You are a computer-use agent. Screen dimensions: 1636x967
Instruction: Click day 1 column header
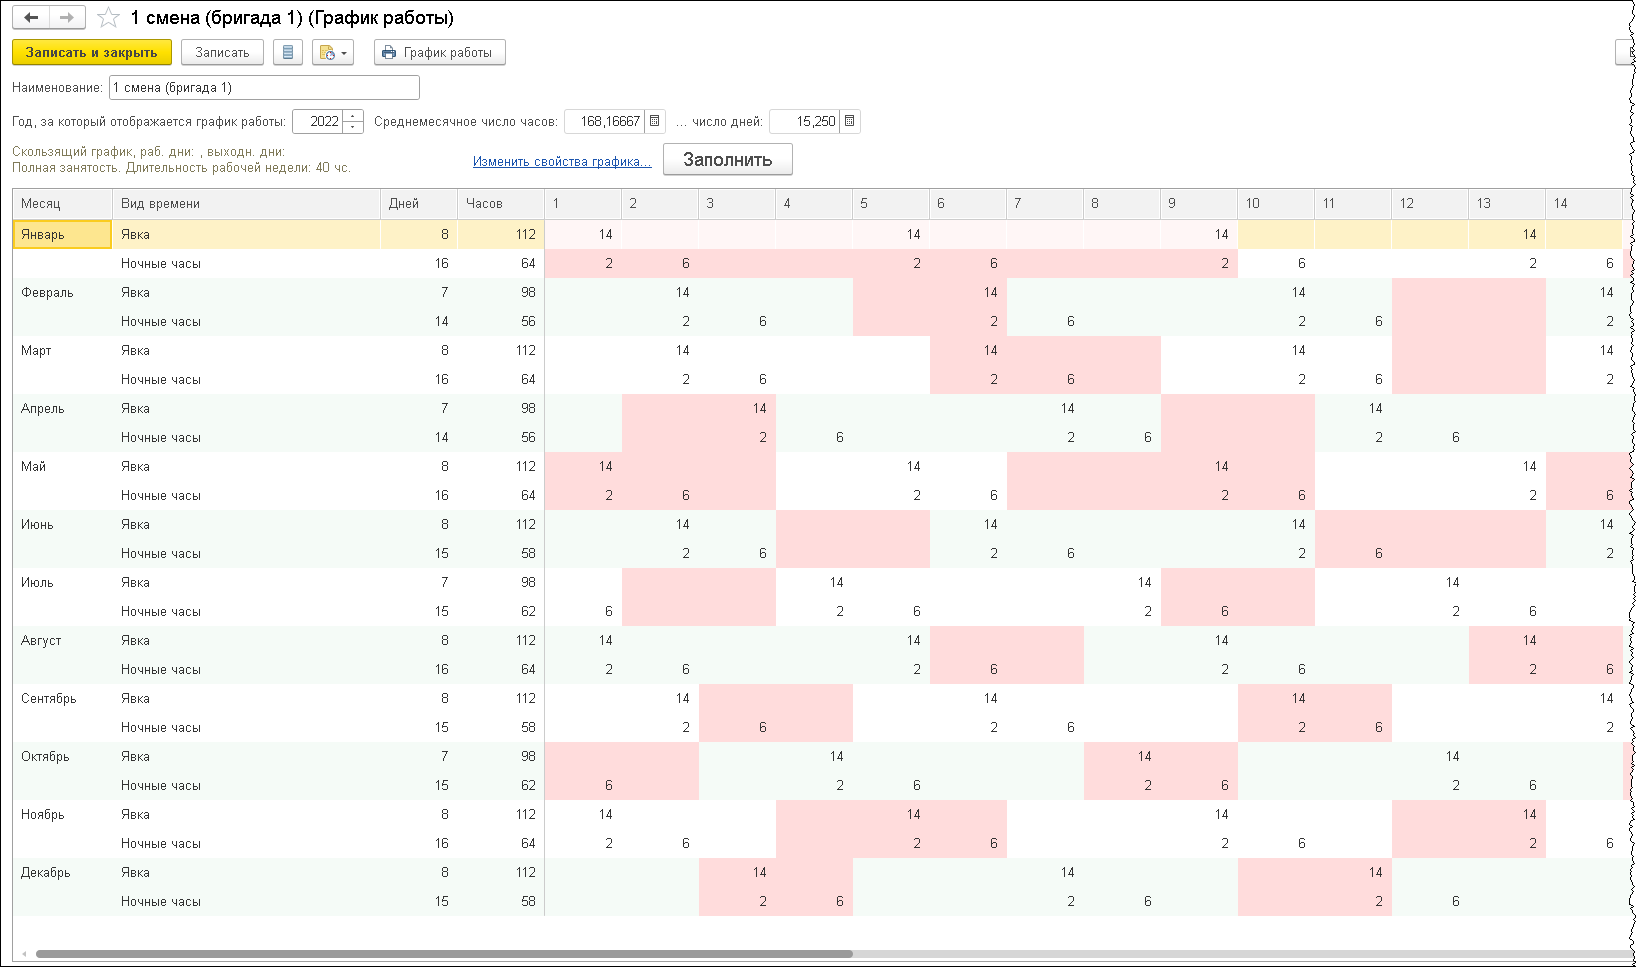pyautogui.click(x=583, y=203)
